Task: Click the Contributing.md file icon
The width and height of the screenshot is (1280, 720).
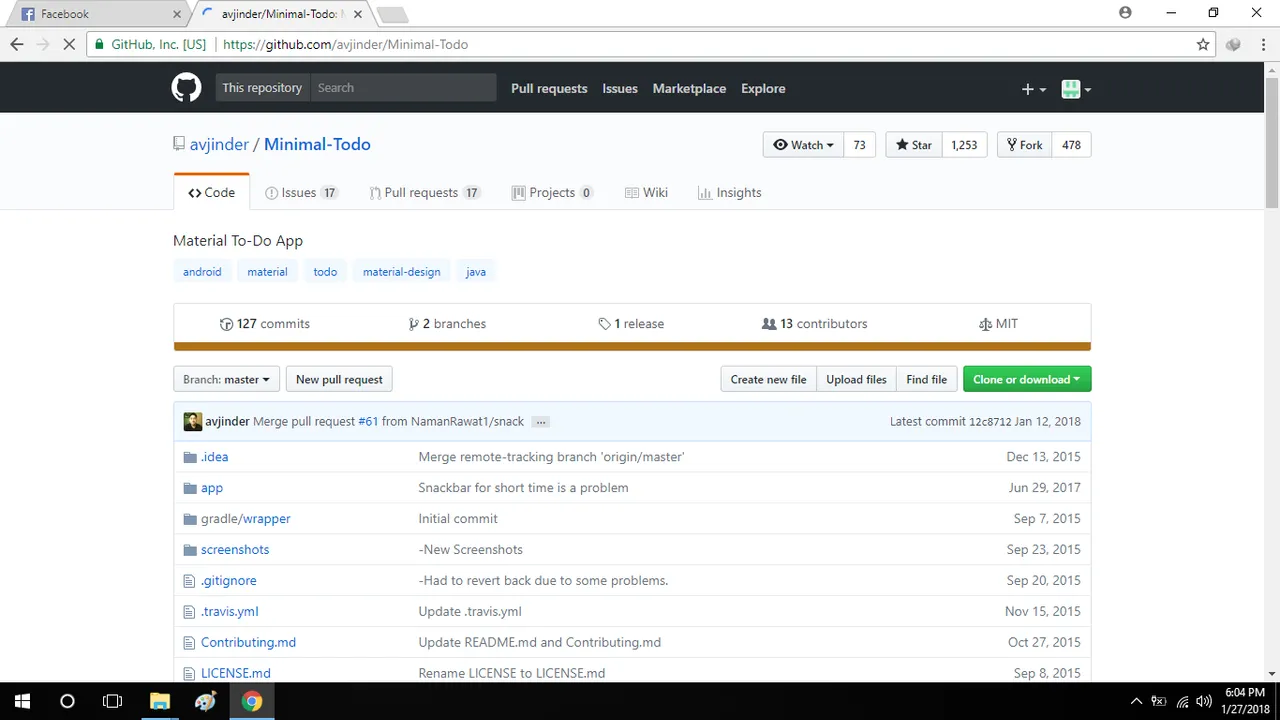Action: [x=189, y=643]
